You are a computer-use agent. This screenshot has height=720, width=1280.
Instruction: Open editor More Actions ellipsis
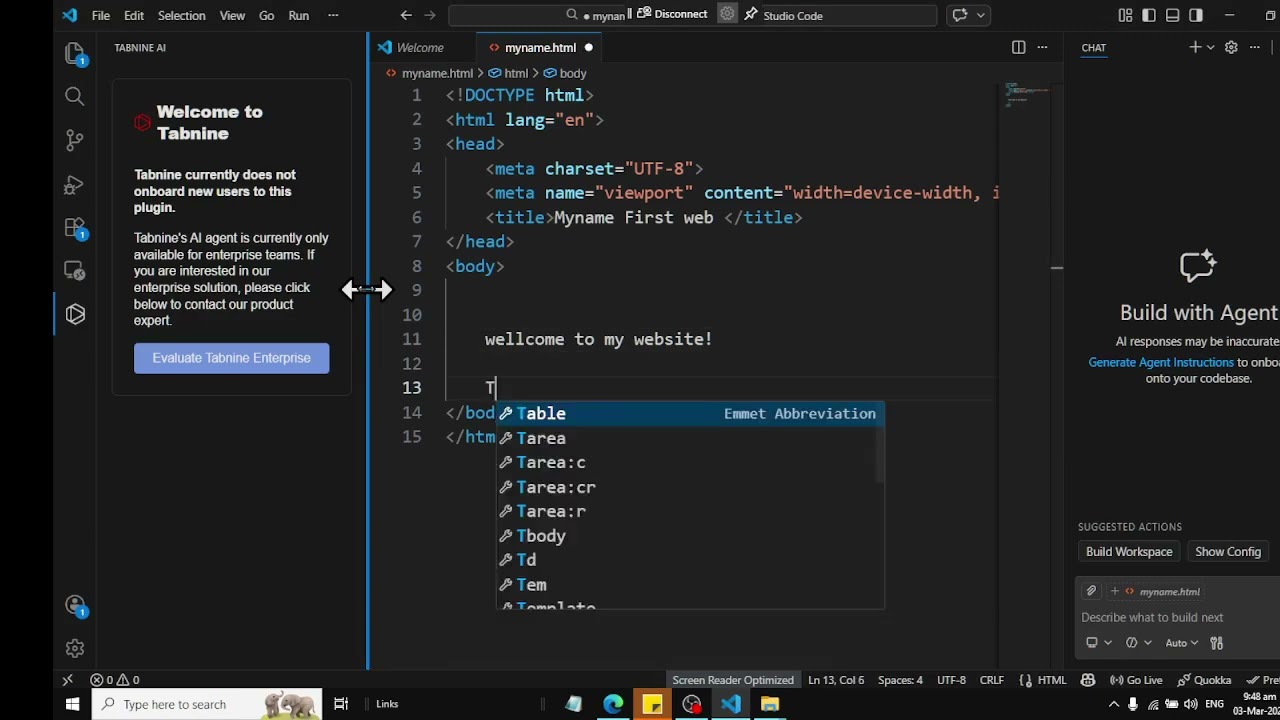[x=1042, y=47]
